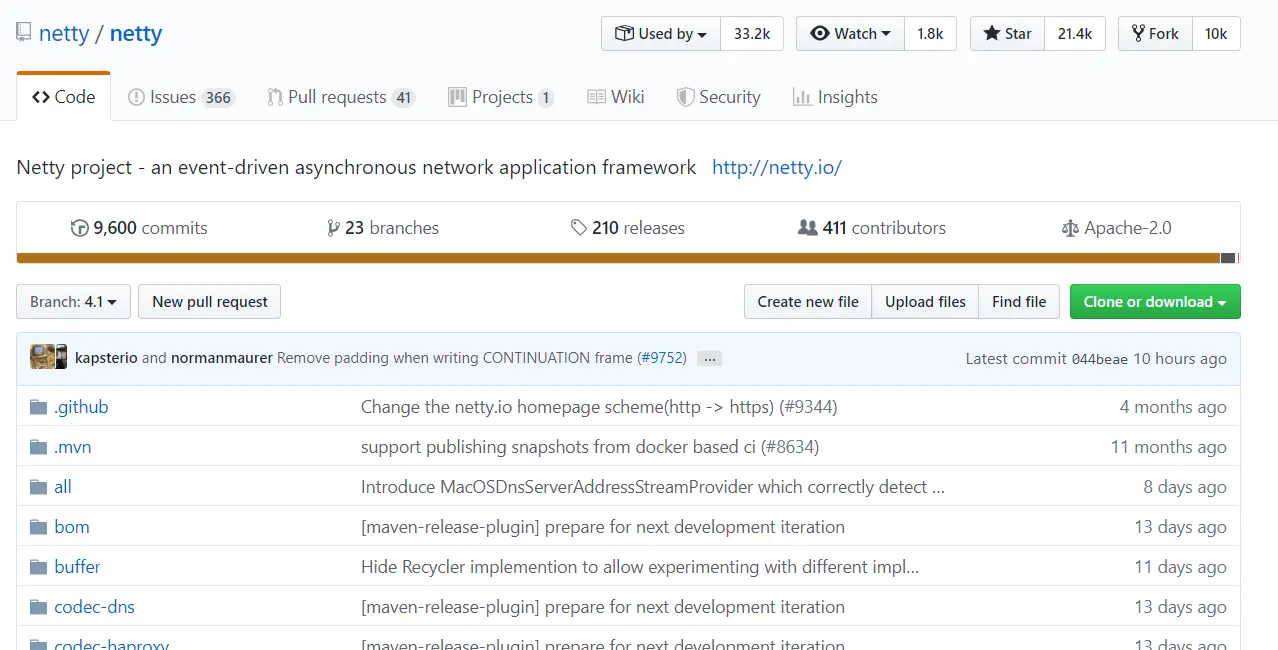Open the Clone or download menu
The width and height of the screenshot is (1278, 650).
coord(1155,301)
